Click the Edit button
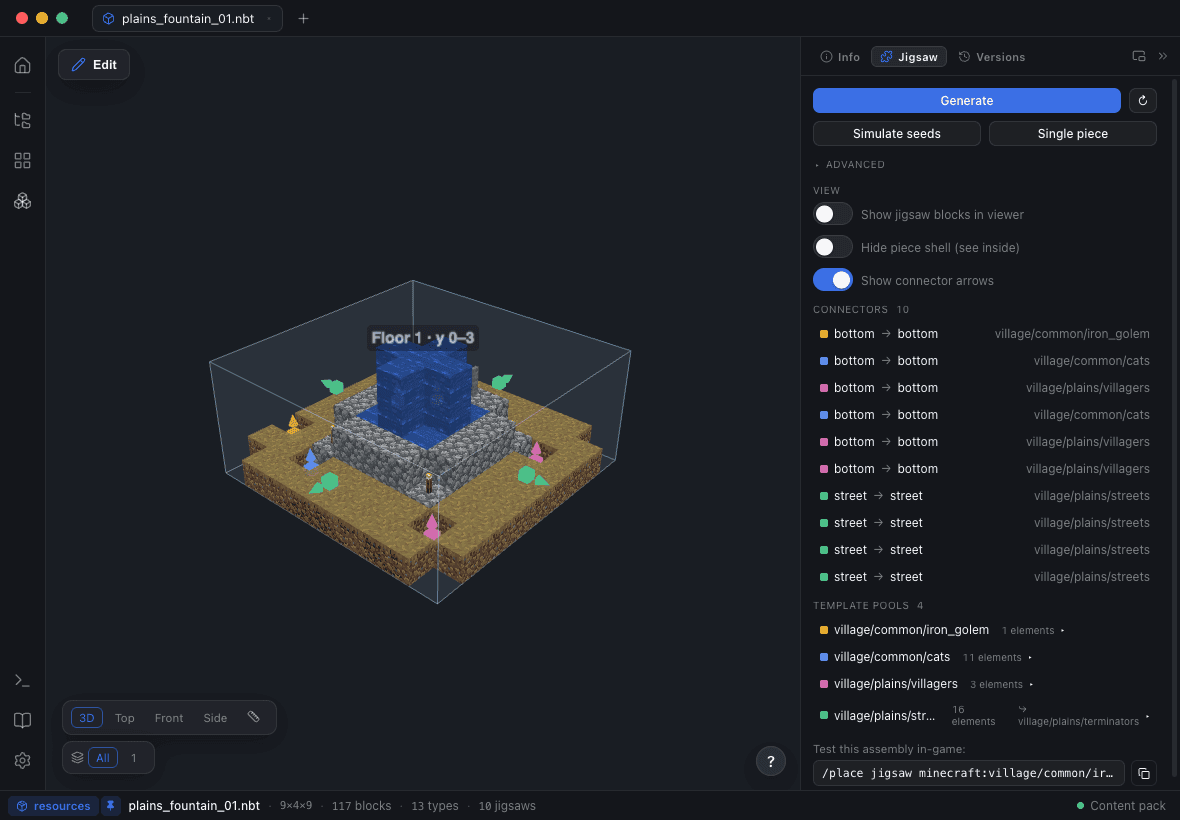Viewport: 1180px width, 820px height. pos(94,65)
